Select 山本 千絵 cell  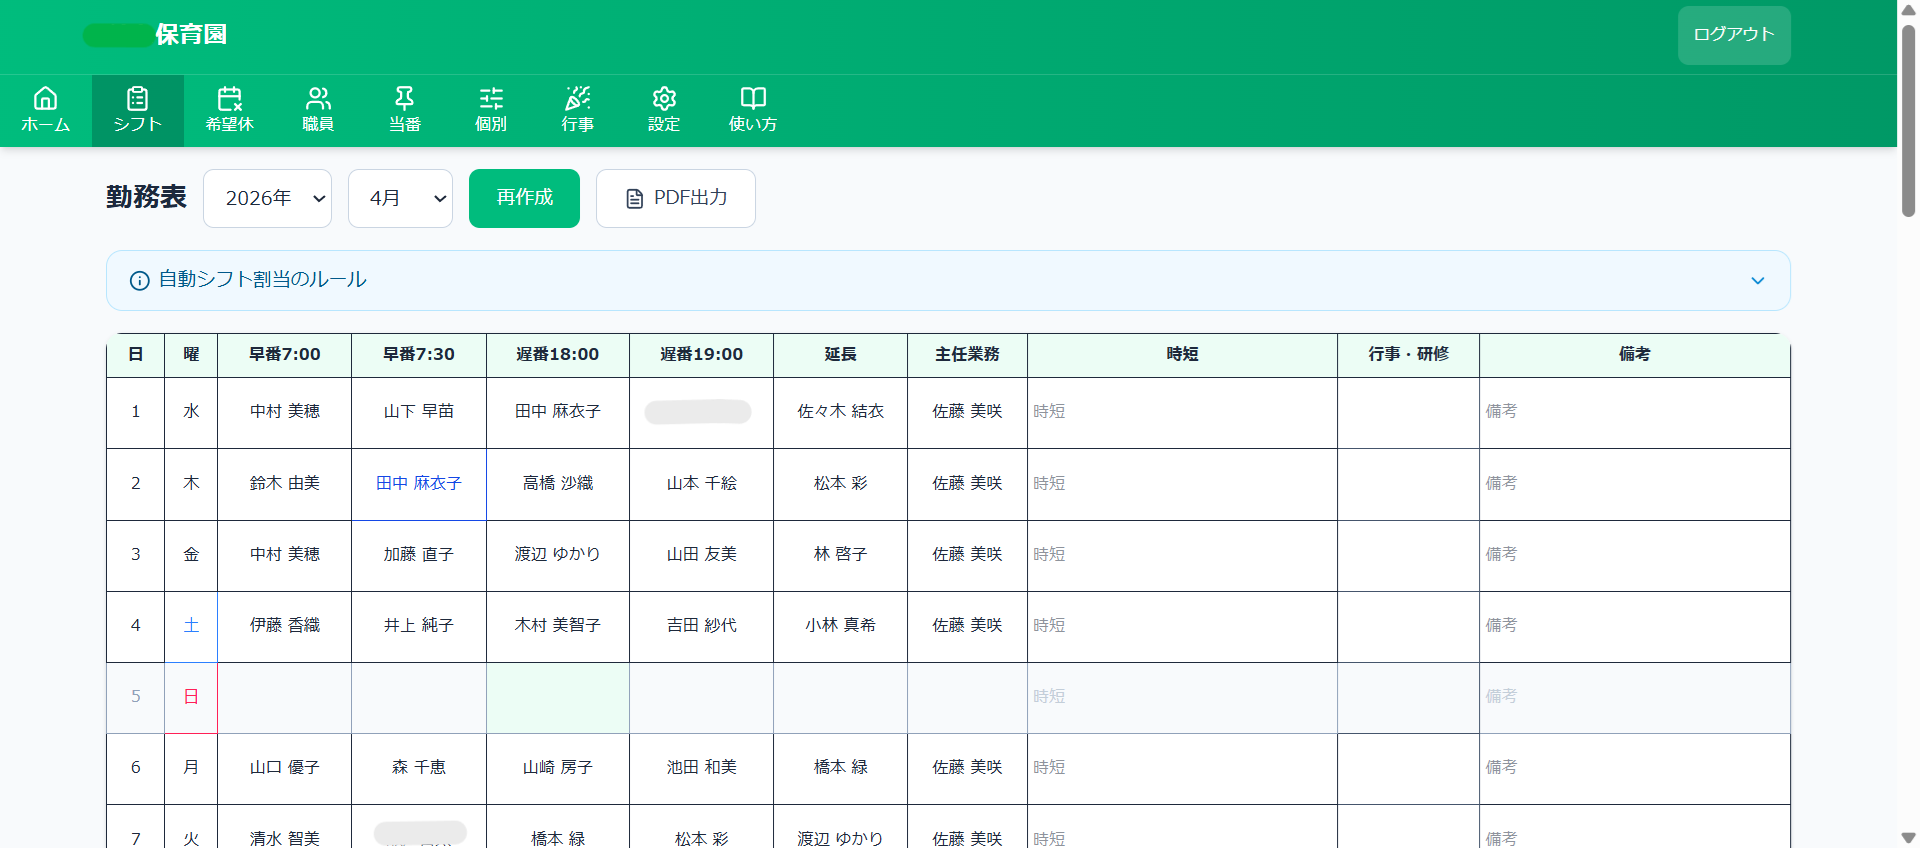[x=701, y=484]
